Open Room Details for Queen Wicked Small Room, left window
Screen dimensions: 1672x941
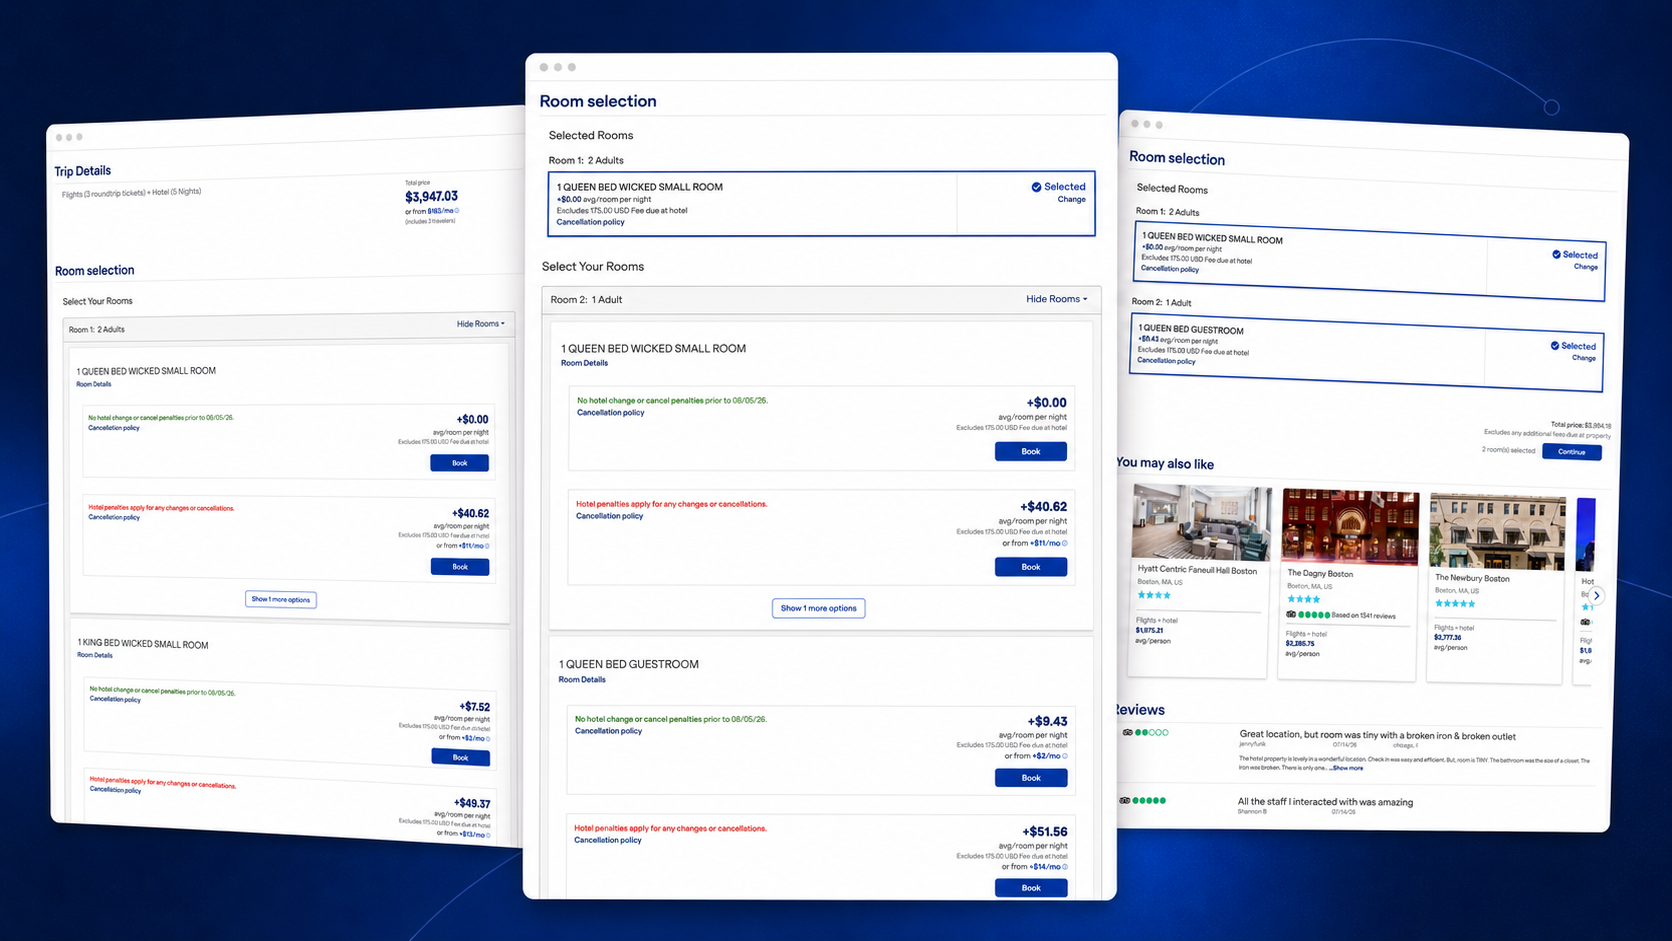(94, 384)
